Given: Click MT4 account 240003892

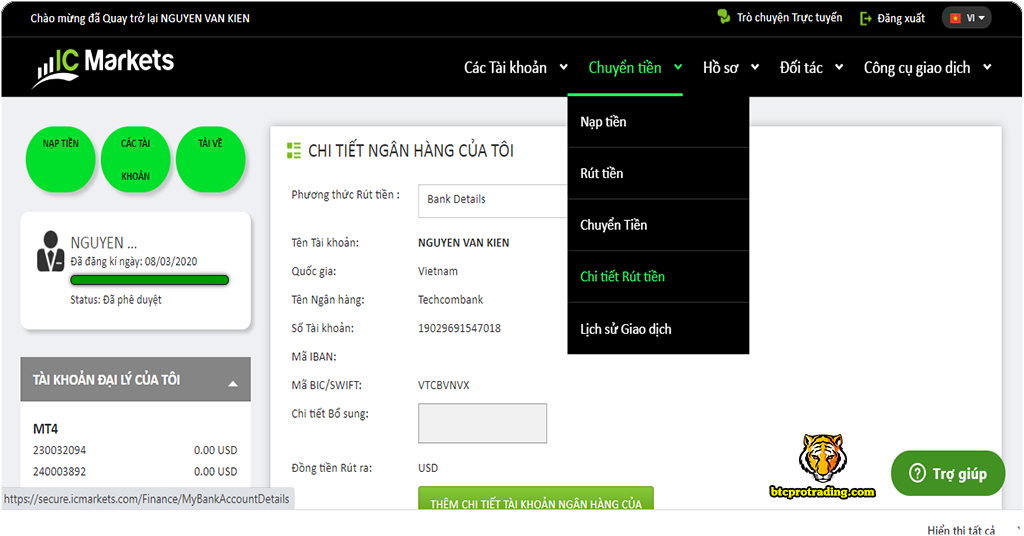Looking at the screenshot, I should pyautogui.click(x=59, y=471).
